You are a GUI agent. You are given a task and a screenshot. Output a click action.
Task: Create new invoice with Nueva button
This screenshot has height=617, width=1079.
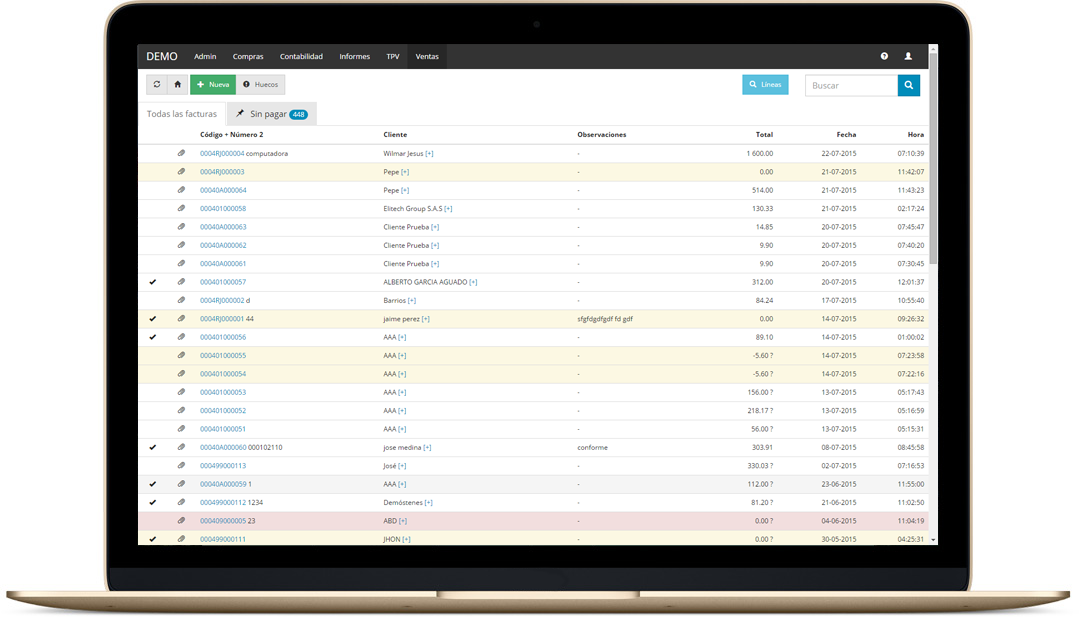[213, 85]
